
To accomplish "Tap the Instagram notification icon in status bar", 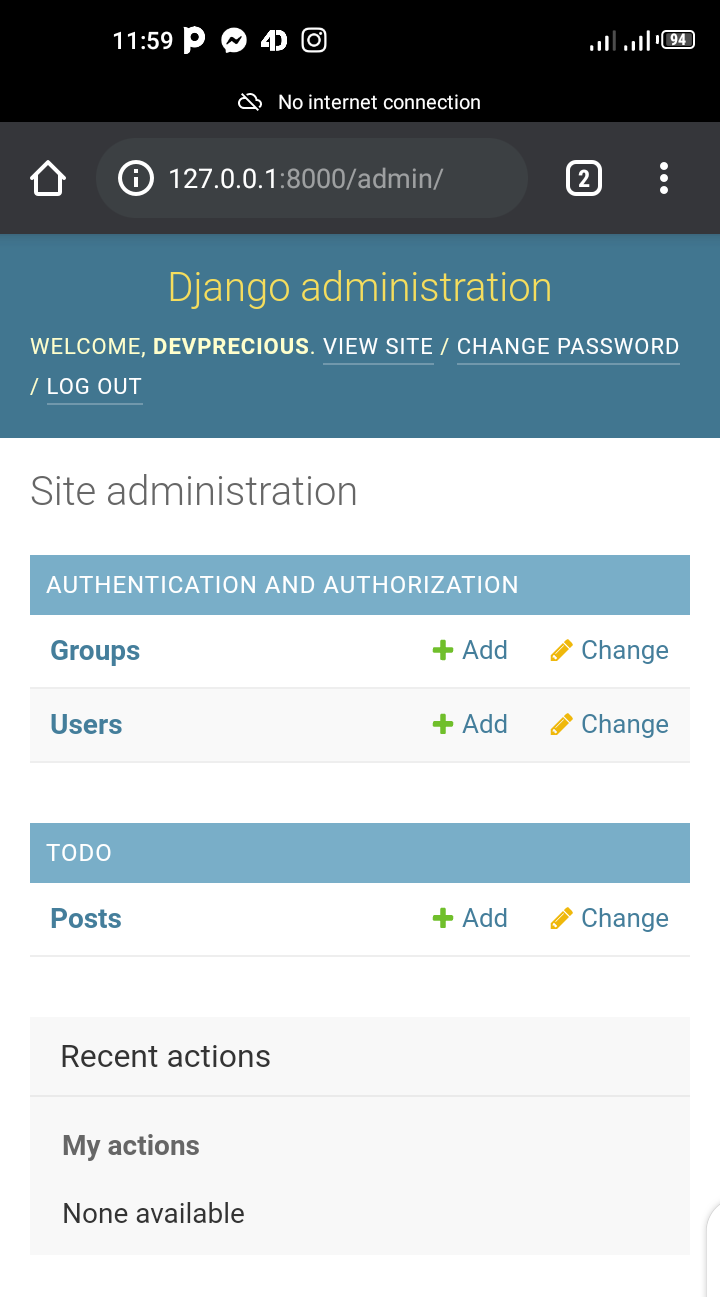I will tap(314, 40).
